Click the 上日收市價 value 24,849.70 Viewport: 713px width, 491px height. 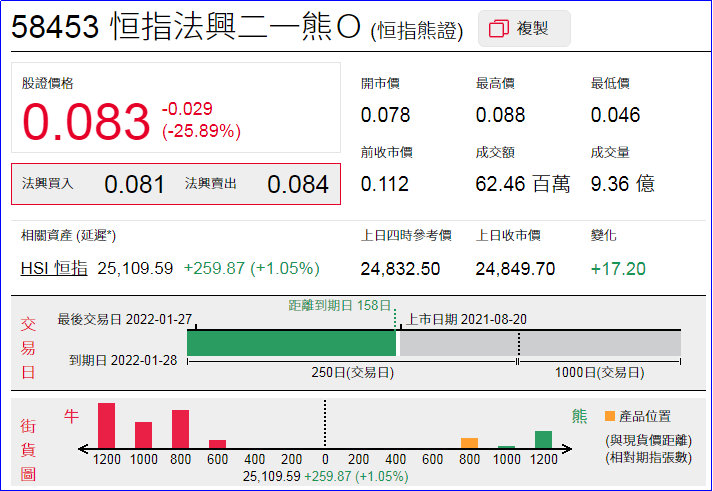515,269
